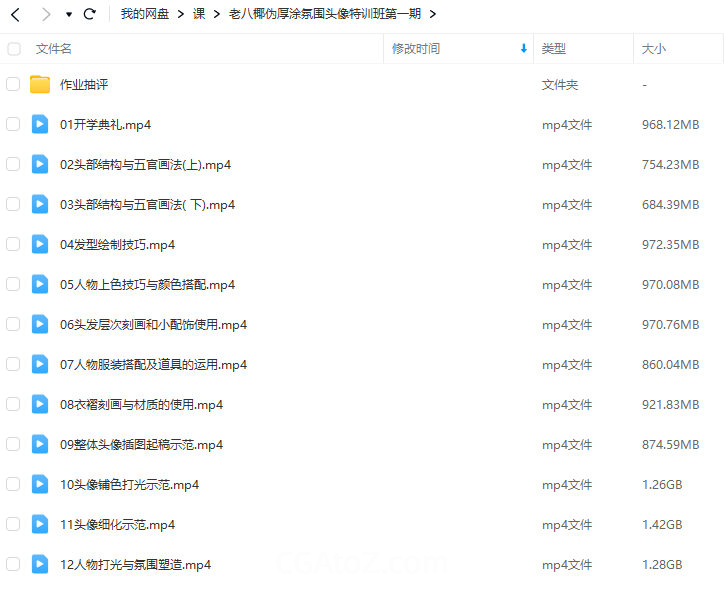Toggle sort arrow on 修改时间 column
Image resolution: width=724 pixels, height=593 pixels.
pyautogui.click(x=523, y=49)
